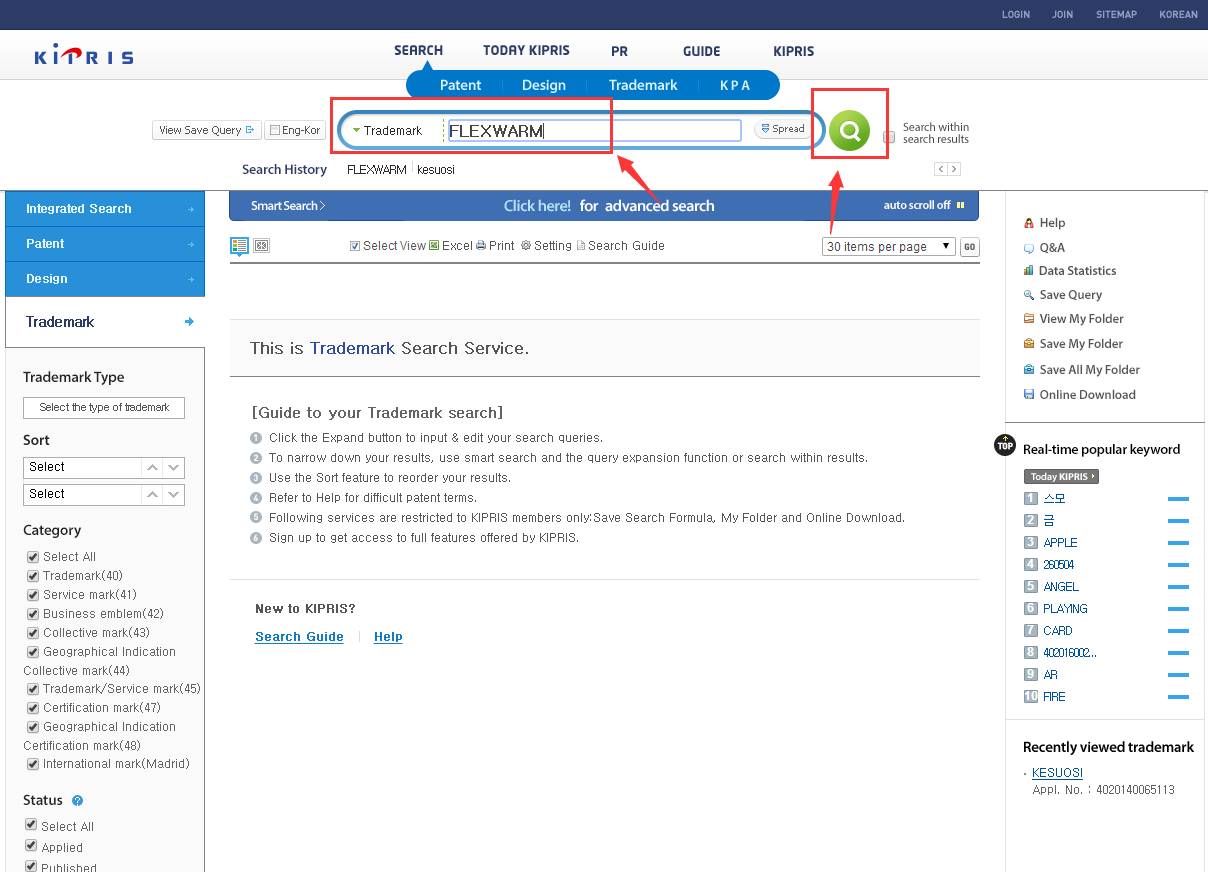Open the KIPRIS logo home link
1208x872 pixels.
[84, 55]
